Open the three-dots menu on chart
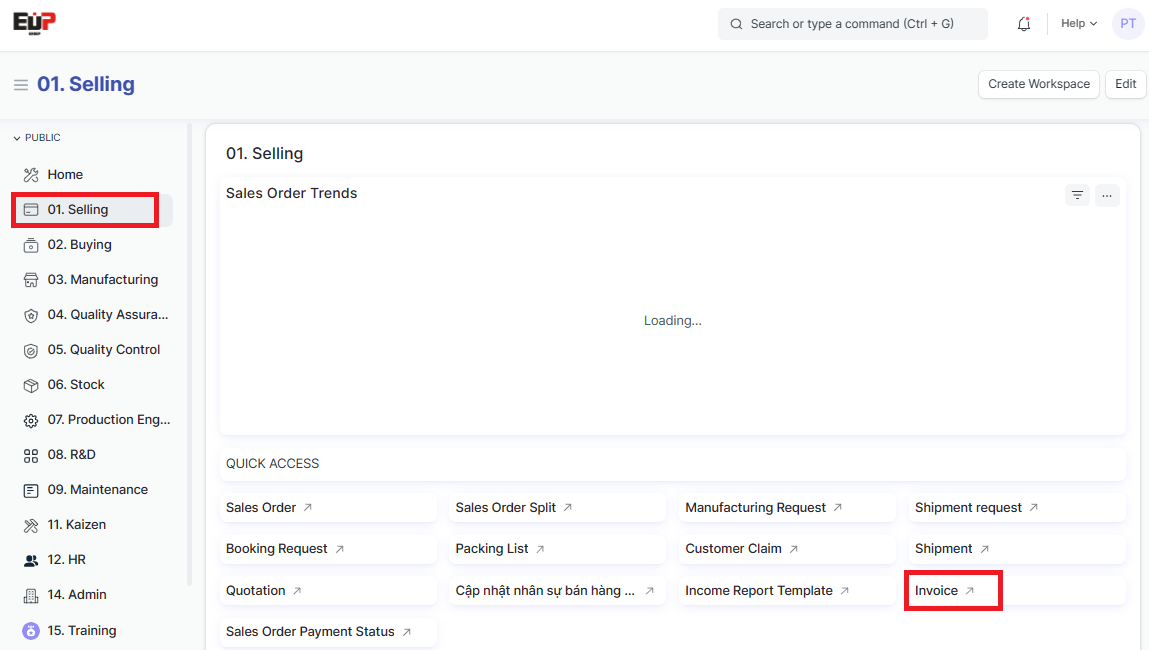Viewport: 1149px width, 650px height. pos(1107,195)
